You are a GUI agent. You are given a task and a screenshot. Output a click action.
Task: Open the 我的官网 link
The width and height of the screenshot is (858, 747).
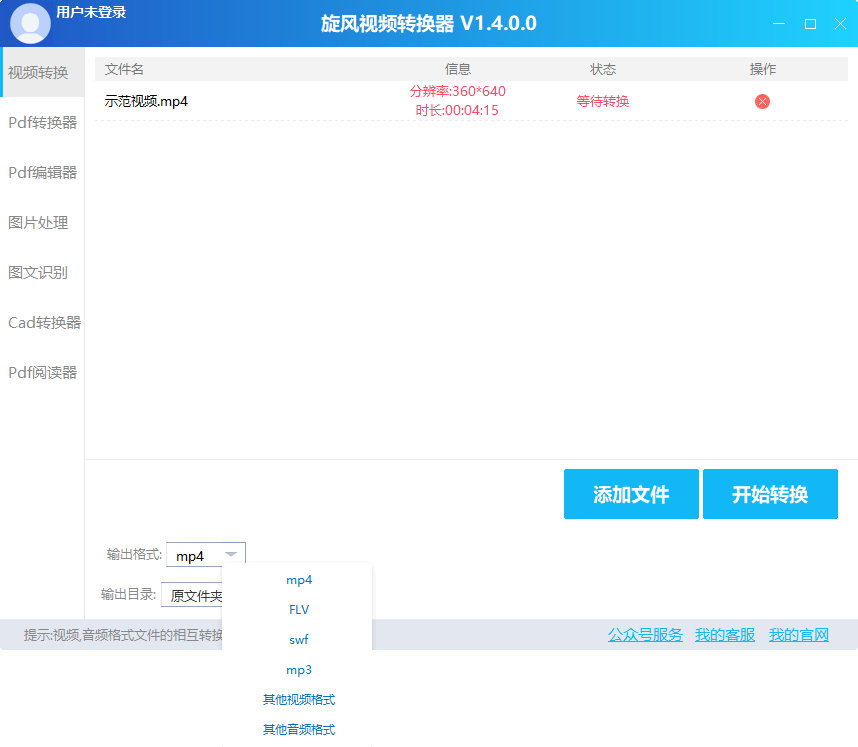pyautogui.click(x=799, y=635)
